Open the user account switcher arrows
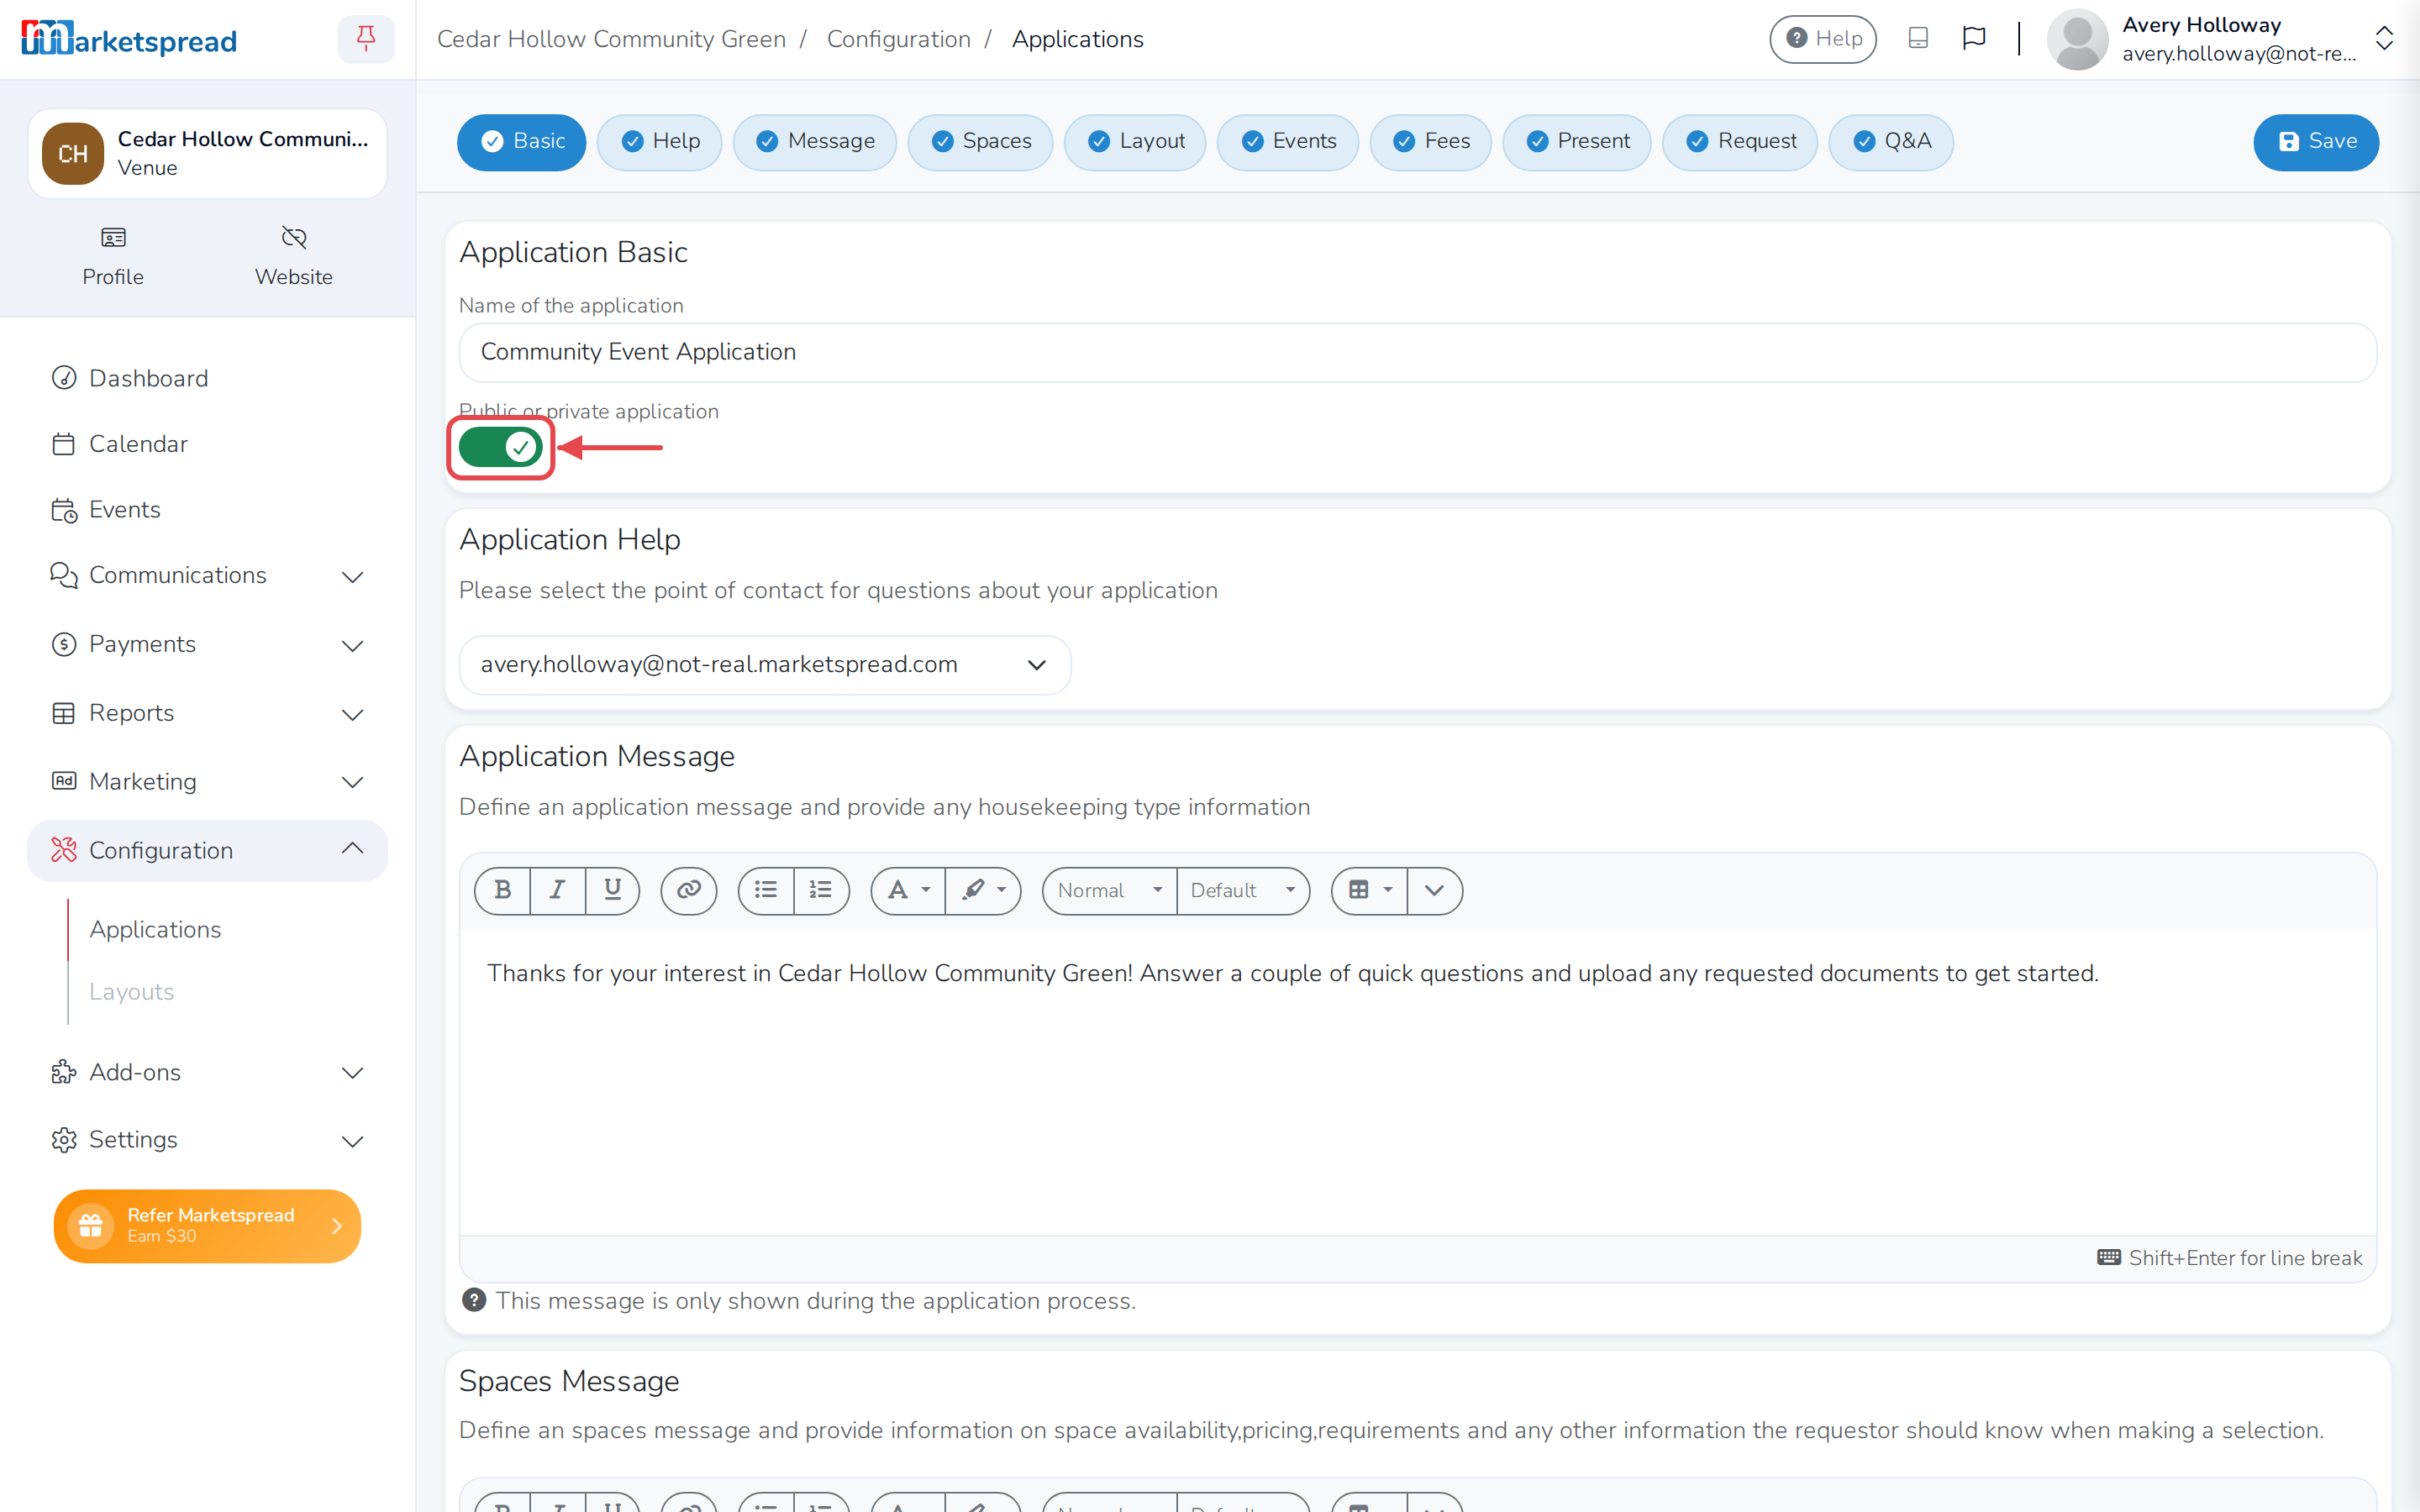Viewport: 2420px width, 1512px height. click(x=2384, y=39)
